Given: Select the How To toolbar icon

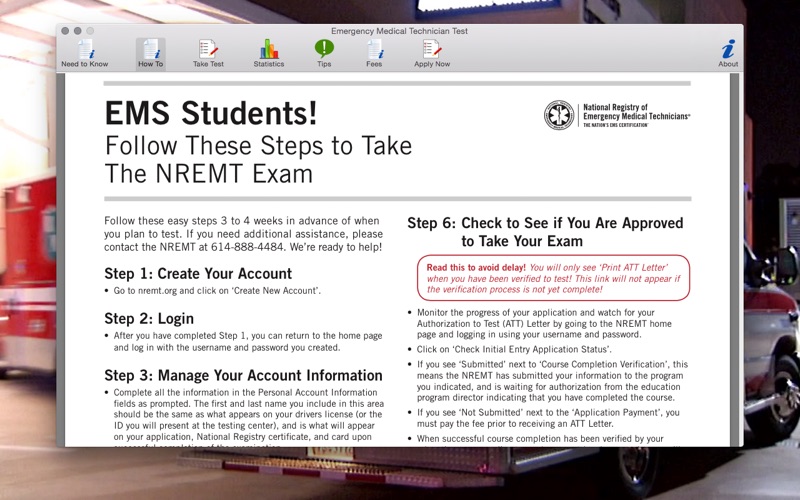Looking at the screenshot, I should 151,54.
